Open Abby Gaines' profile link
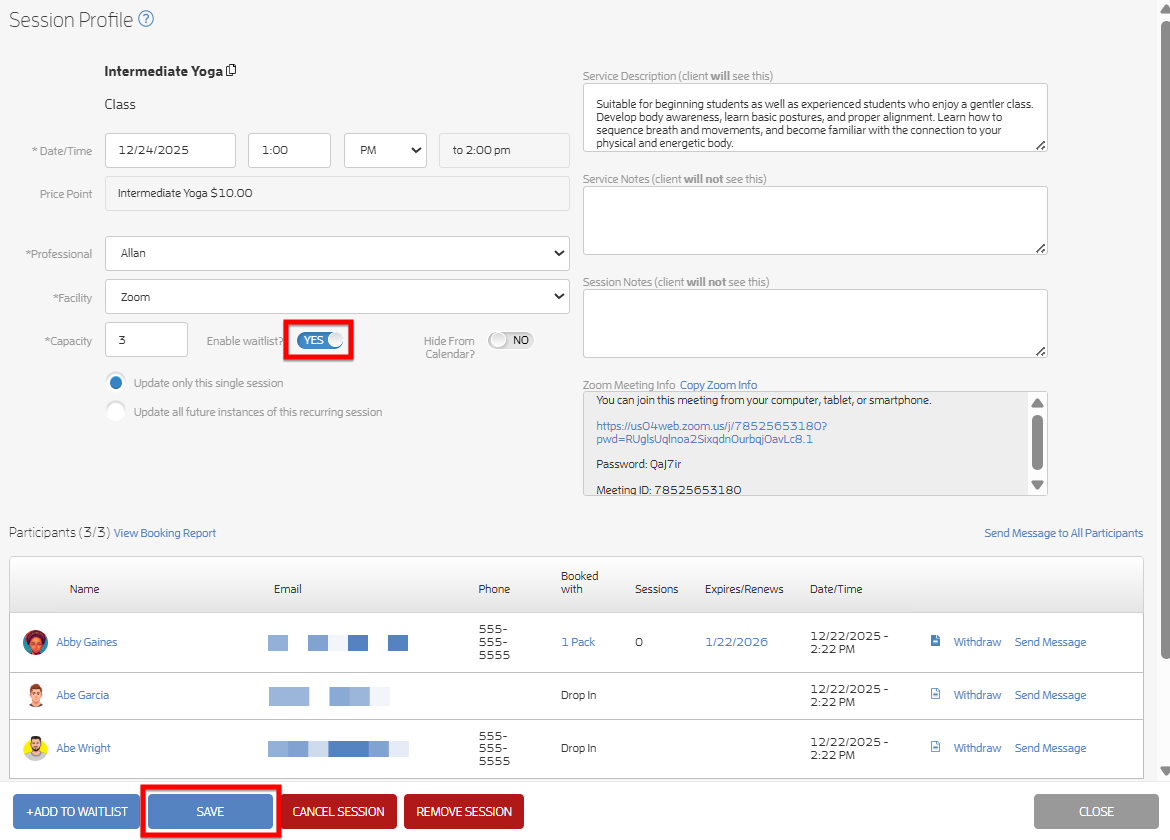 tap(87, 642)
